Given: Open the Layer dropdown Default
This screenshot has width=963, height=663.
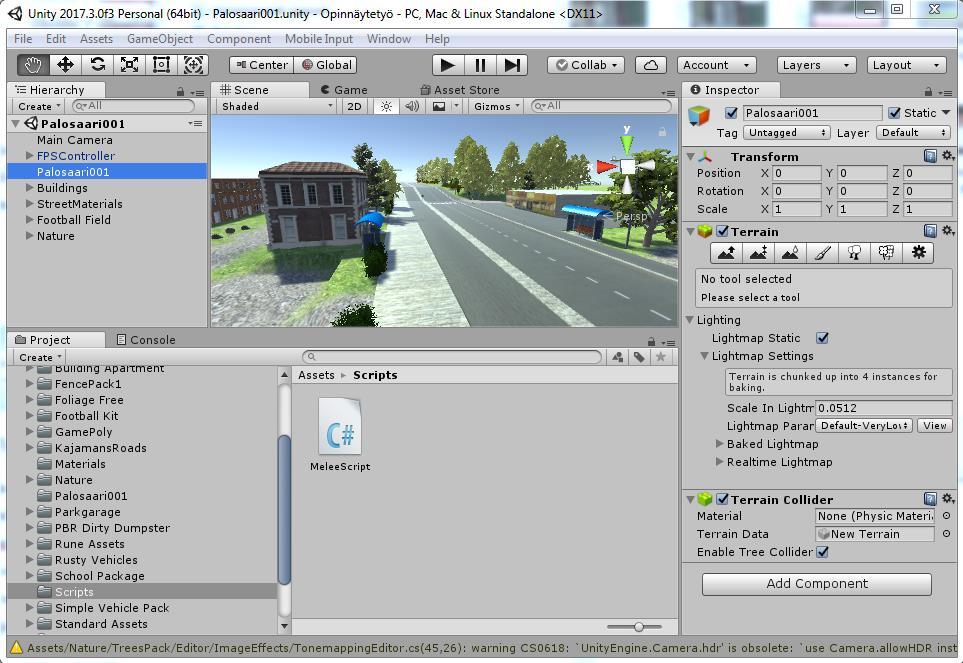Looking at the screenshot, I should (x=914, y=133).
